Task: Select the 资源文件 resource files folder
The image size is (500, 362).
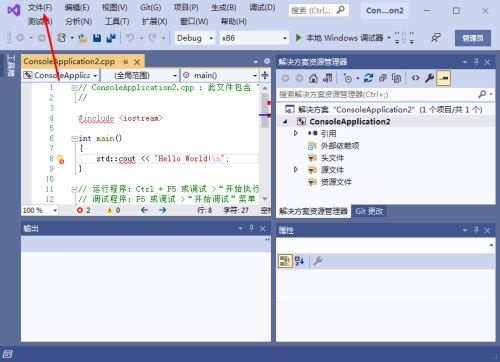Action: tap(330, 182)
